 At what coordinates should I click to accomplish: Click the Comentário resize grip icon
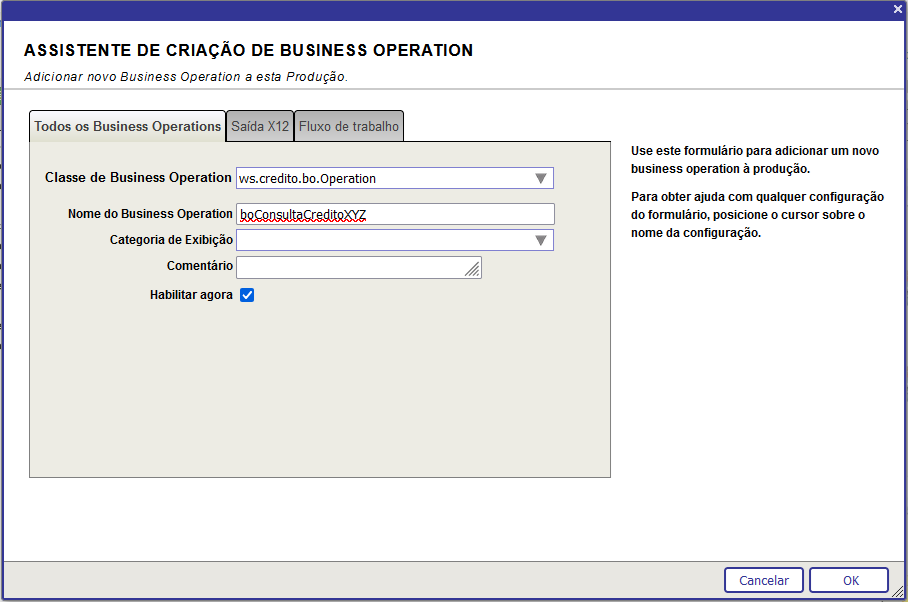pos(473,270)
